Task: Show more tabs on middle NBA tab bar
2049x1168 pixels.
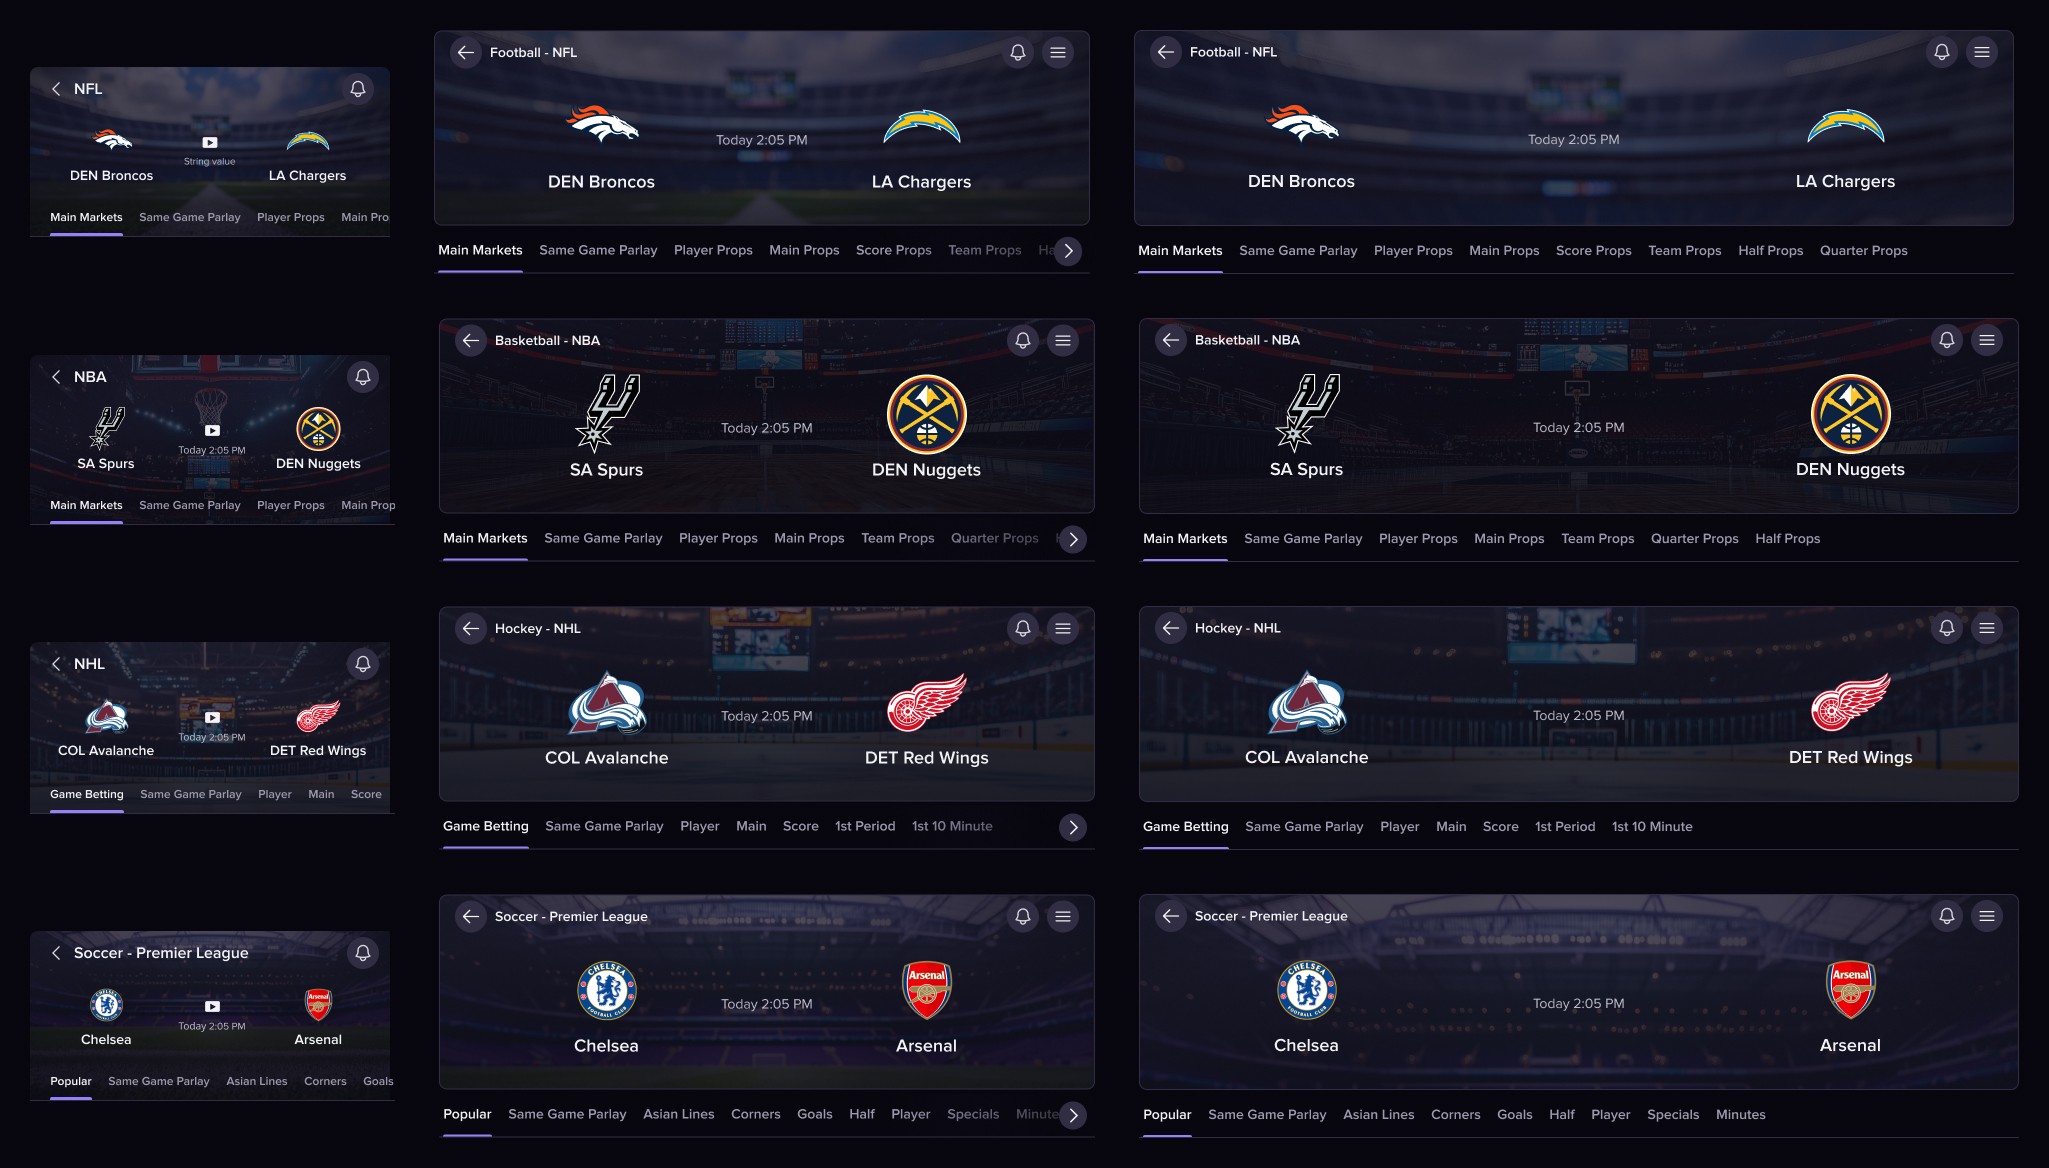Action: click(x=1073, y=539)
